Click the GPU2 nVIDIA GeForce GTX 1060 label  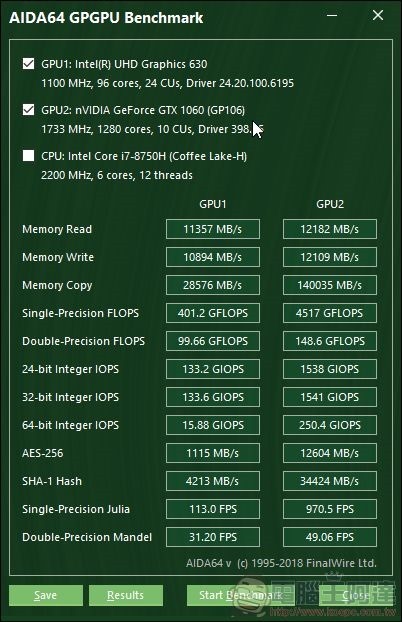[x=143, y=110]
